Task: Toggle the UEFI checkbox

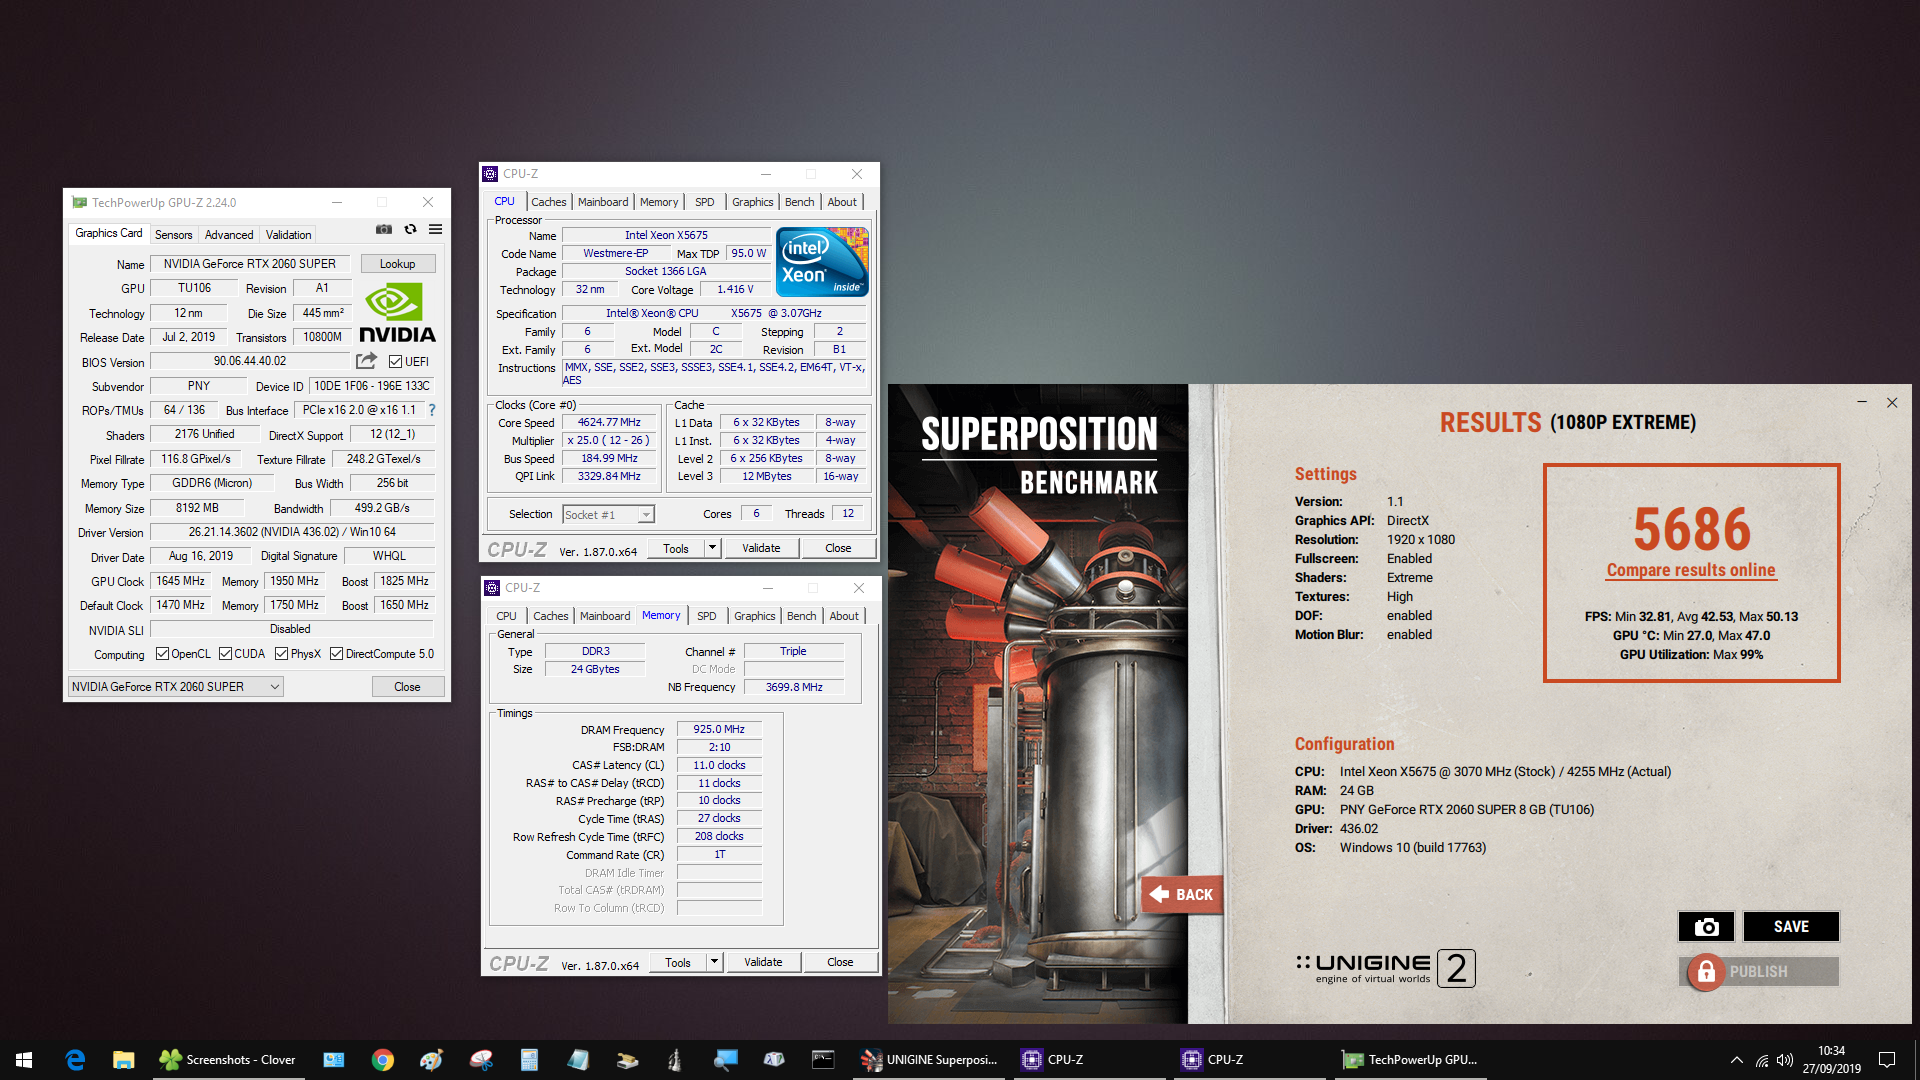Action: pos(395,362)
